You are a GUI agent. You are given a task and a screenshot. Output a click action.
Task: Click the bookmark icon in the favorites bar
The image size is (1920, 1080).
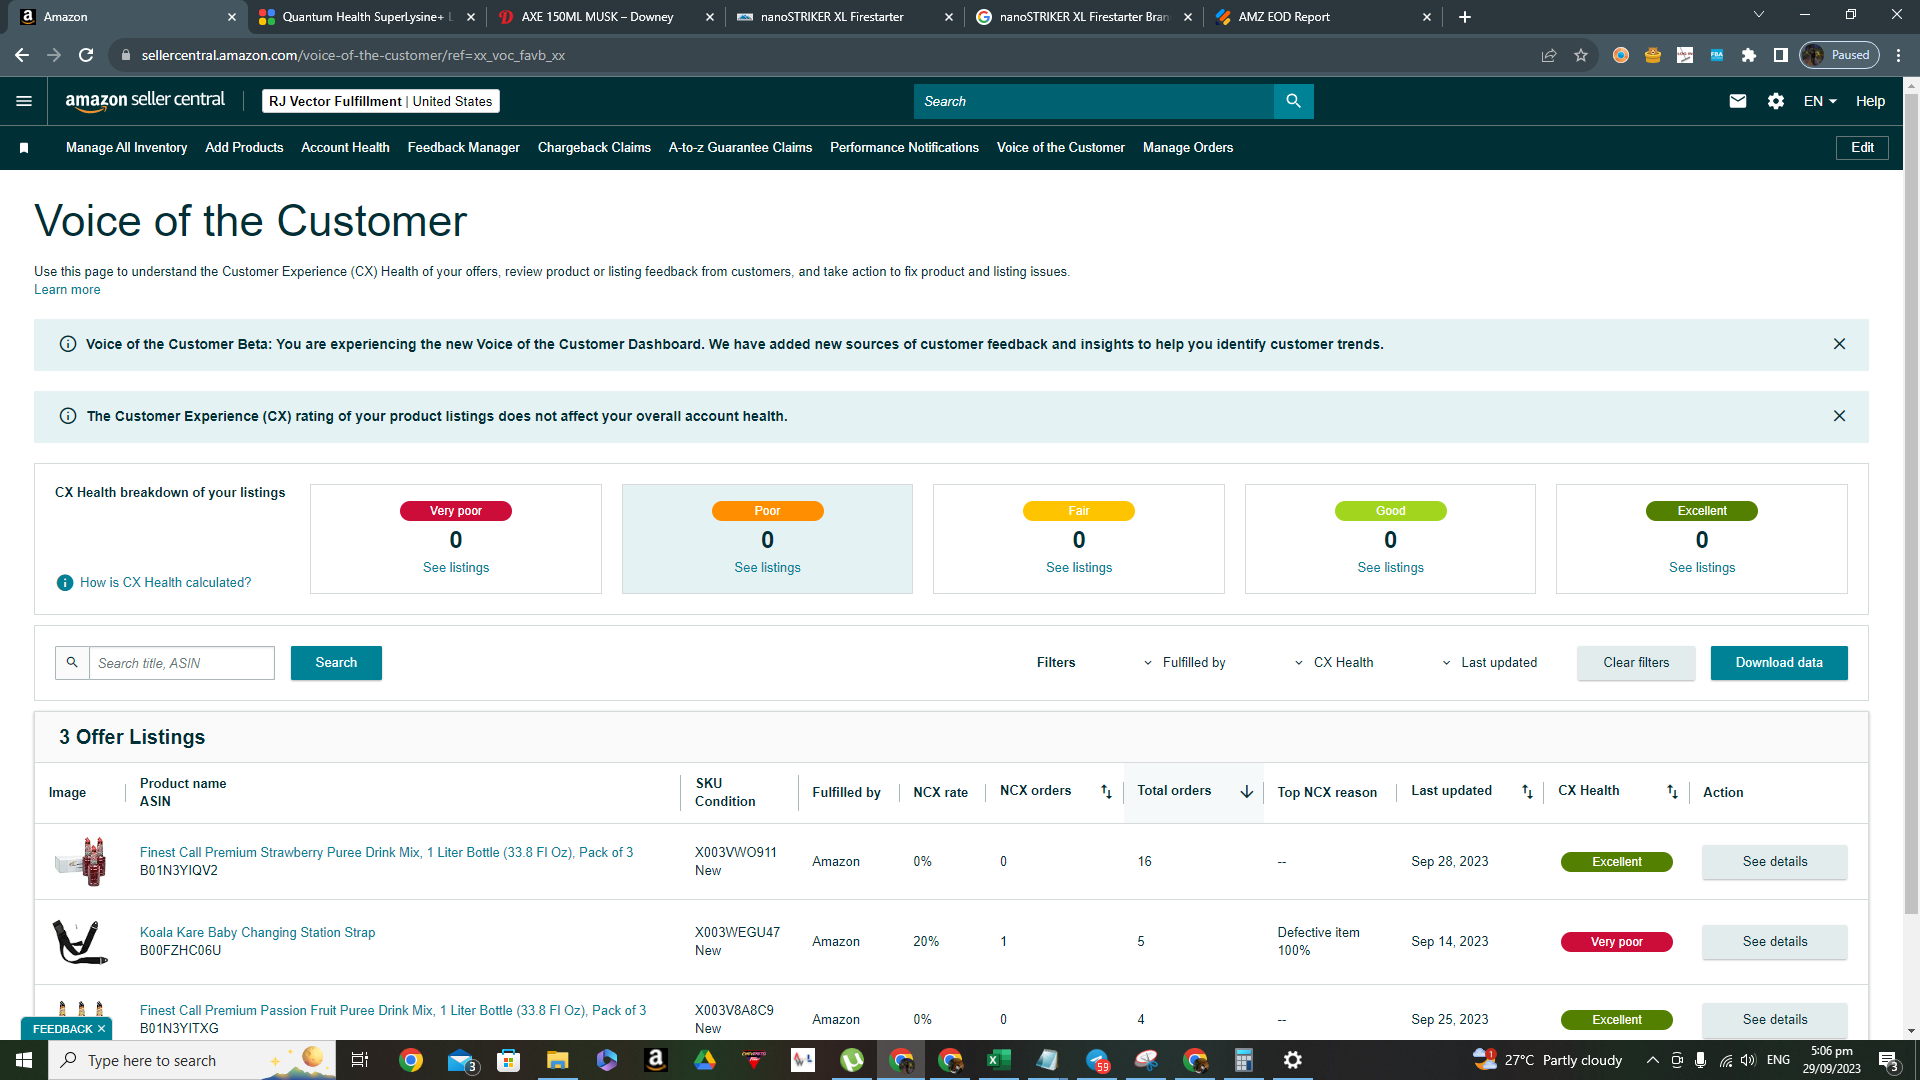tap(24, 148)
